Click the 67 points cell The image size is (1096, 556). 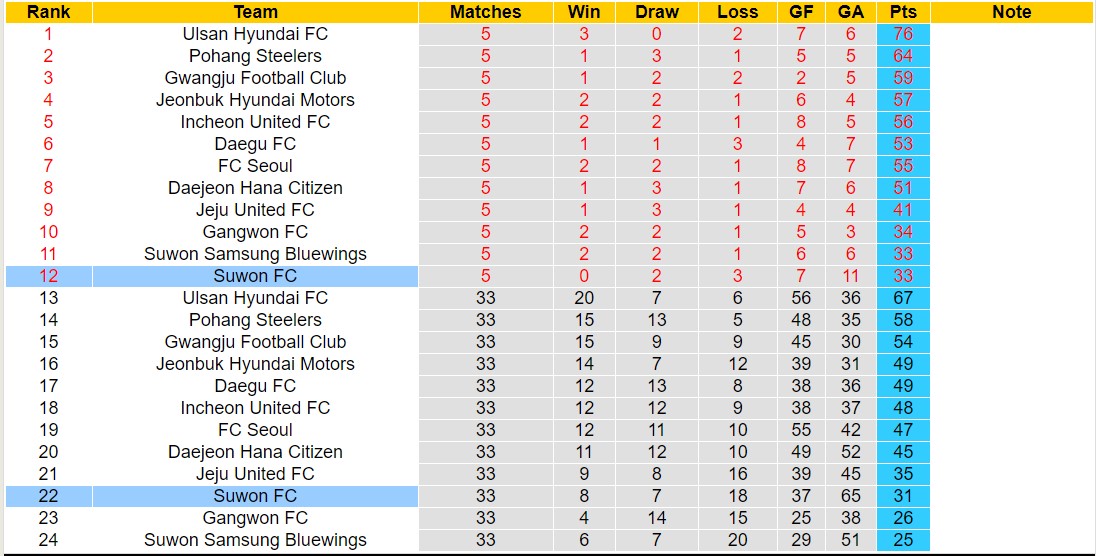click(903, 298)
